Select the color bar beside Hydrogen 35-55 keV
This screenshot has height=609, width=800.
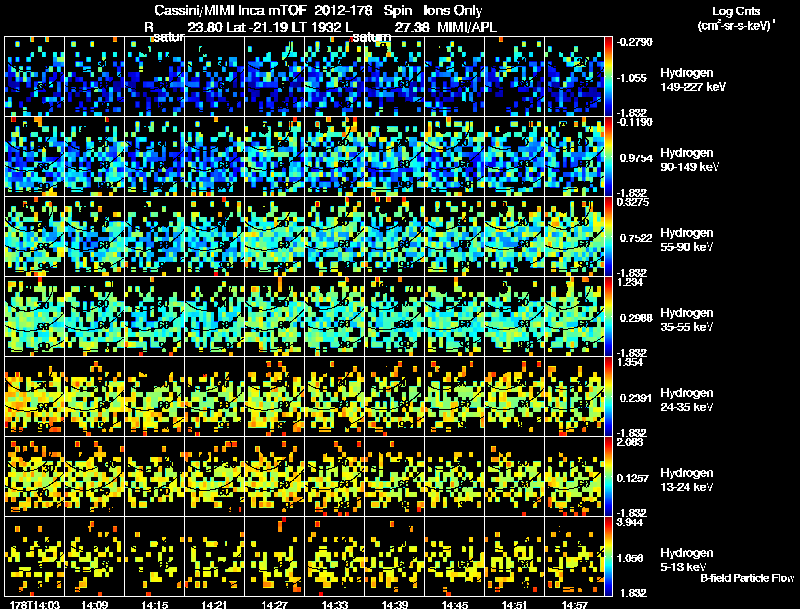pos(608,316)
